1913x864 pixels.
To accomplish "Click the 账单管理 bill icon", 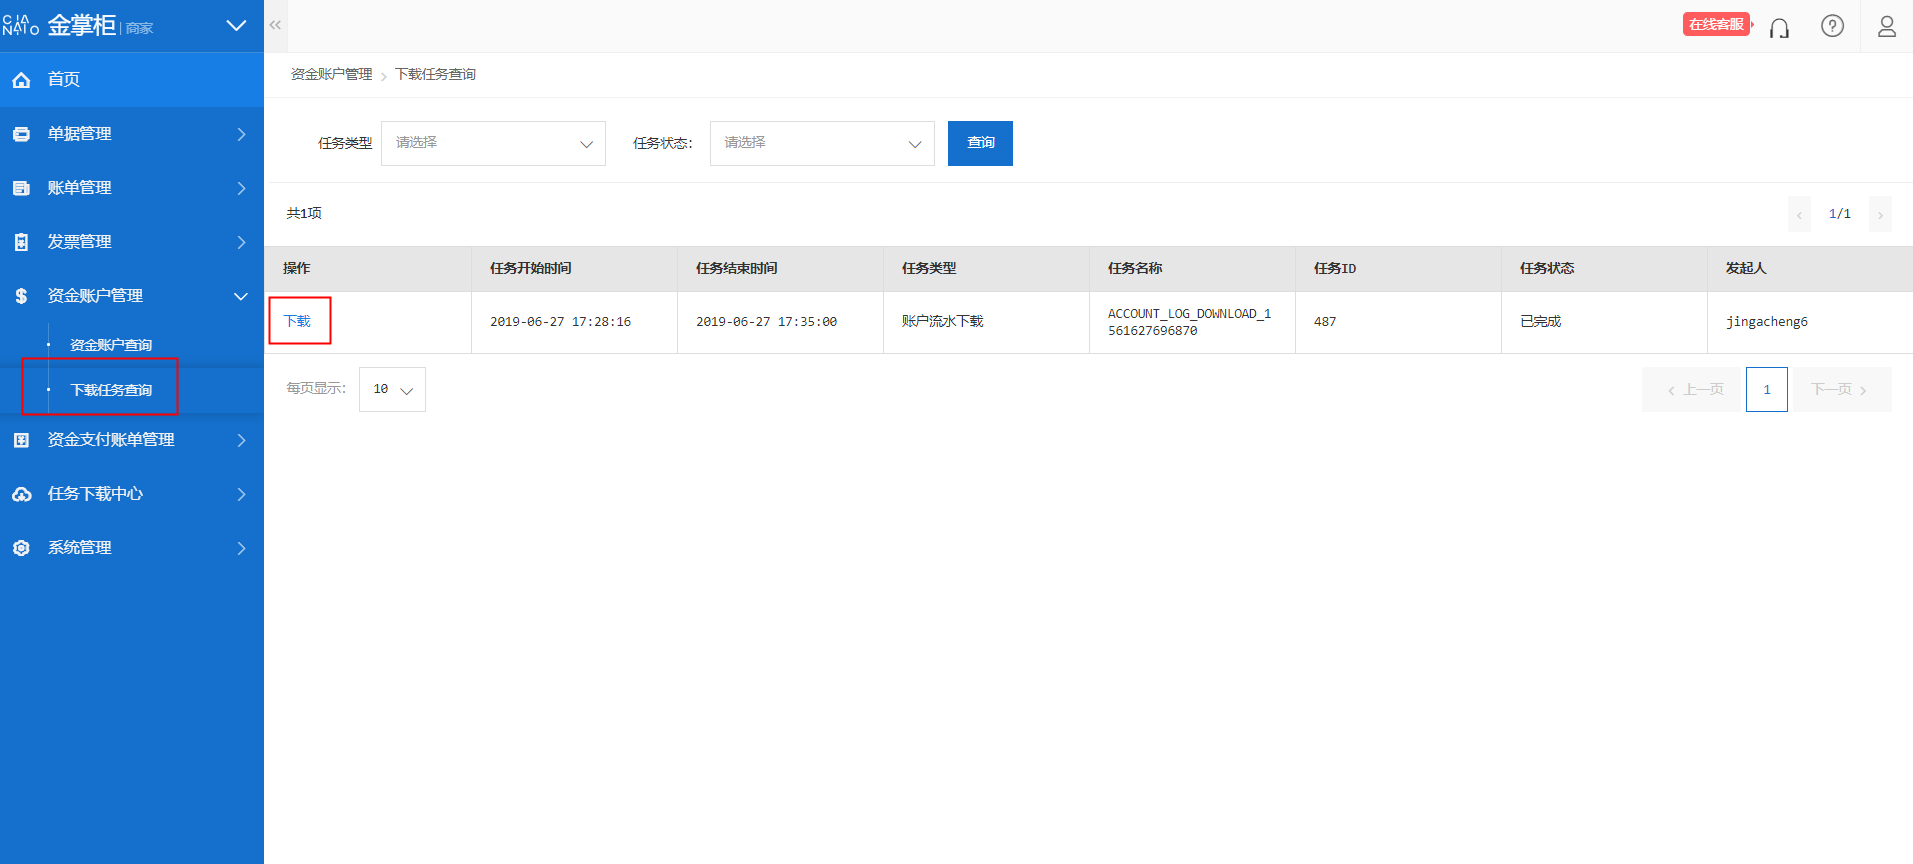I will click(21, 188).
